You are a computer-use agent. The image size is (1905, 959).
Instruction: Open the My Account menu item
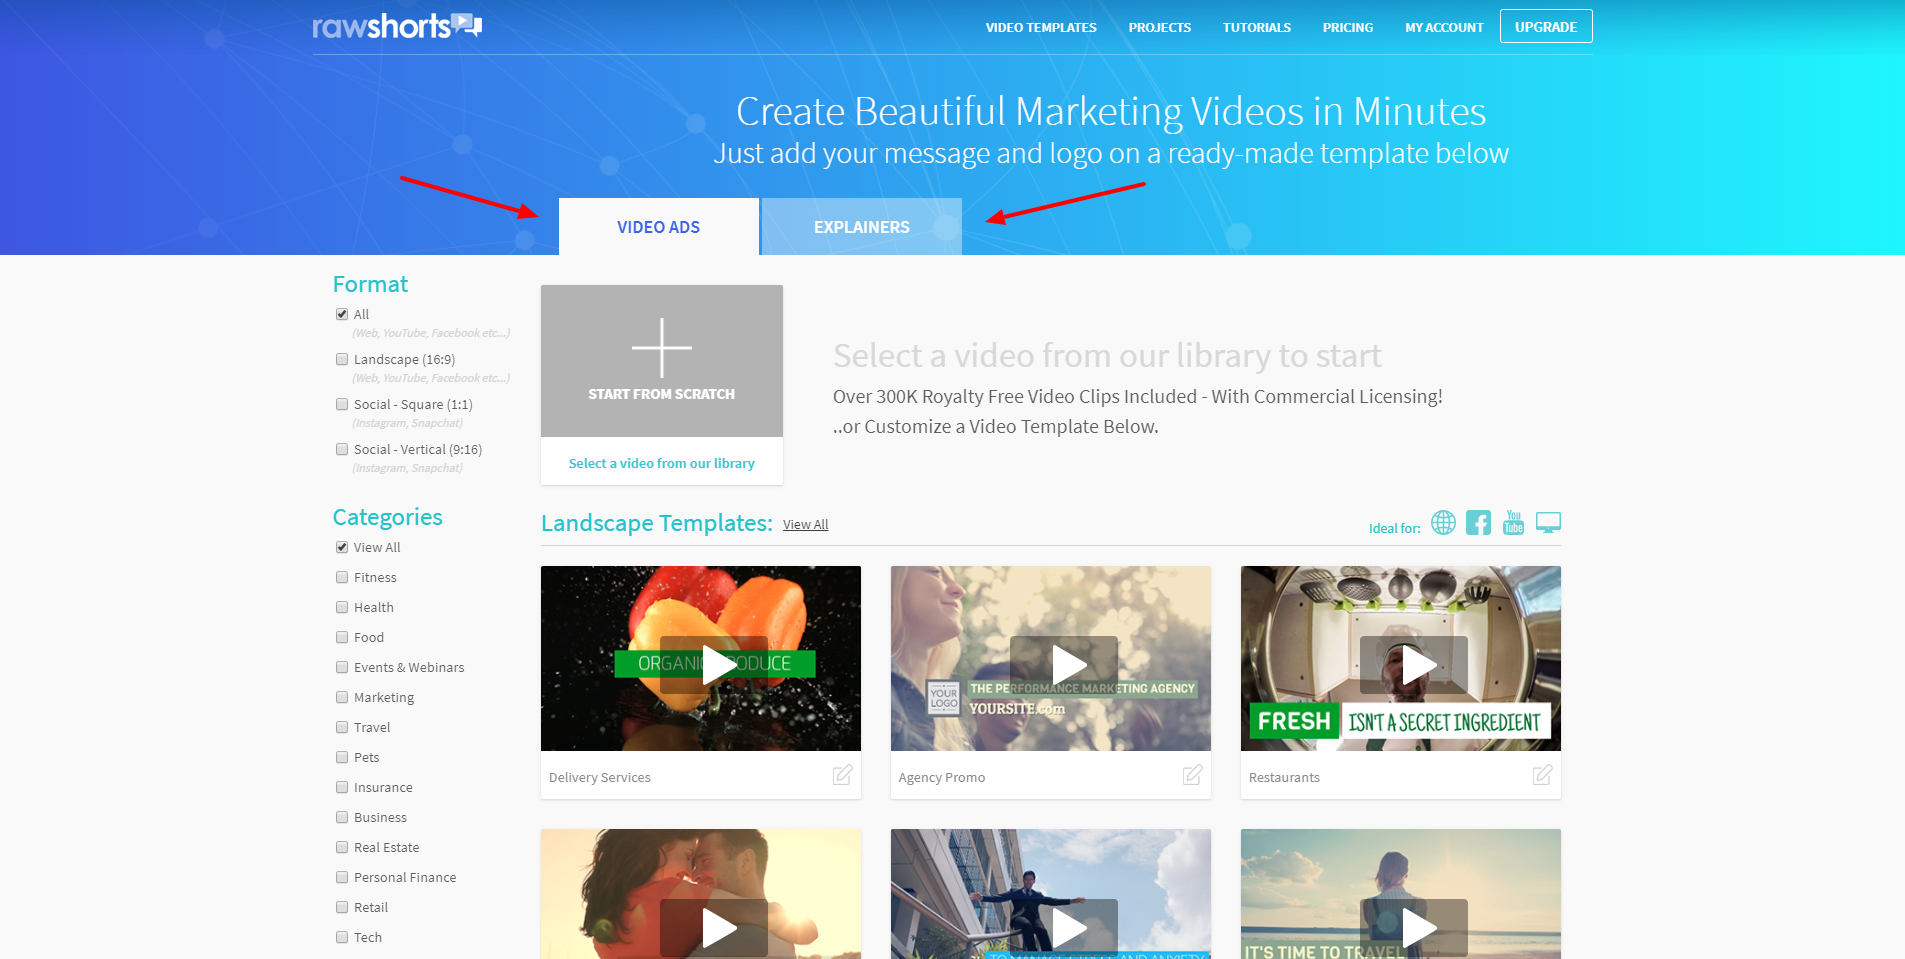(x=1444, y=27)
